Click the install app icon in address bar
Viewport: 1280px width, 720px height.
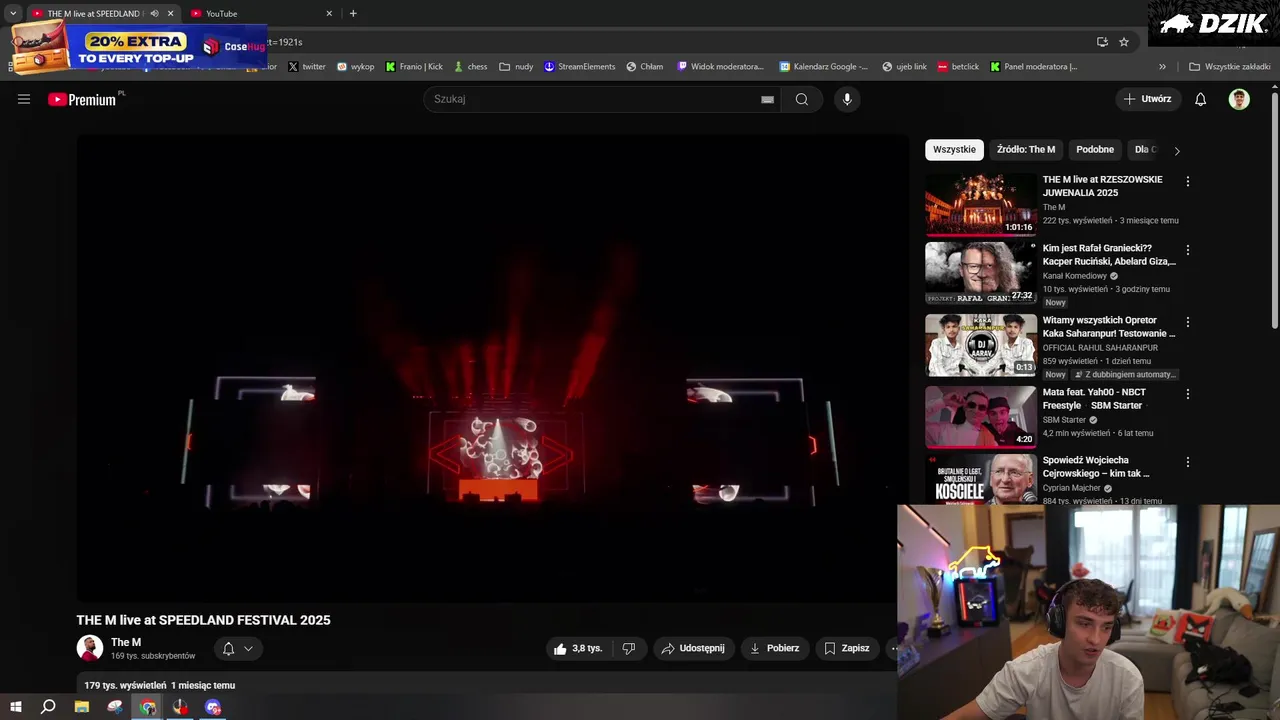1102,42
